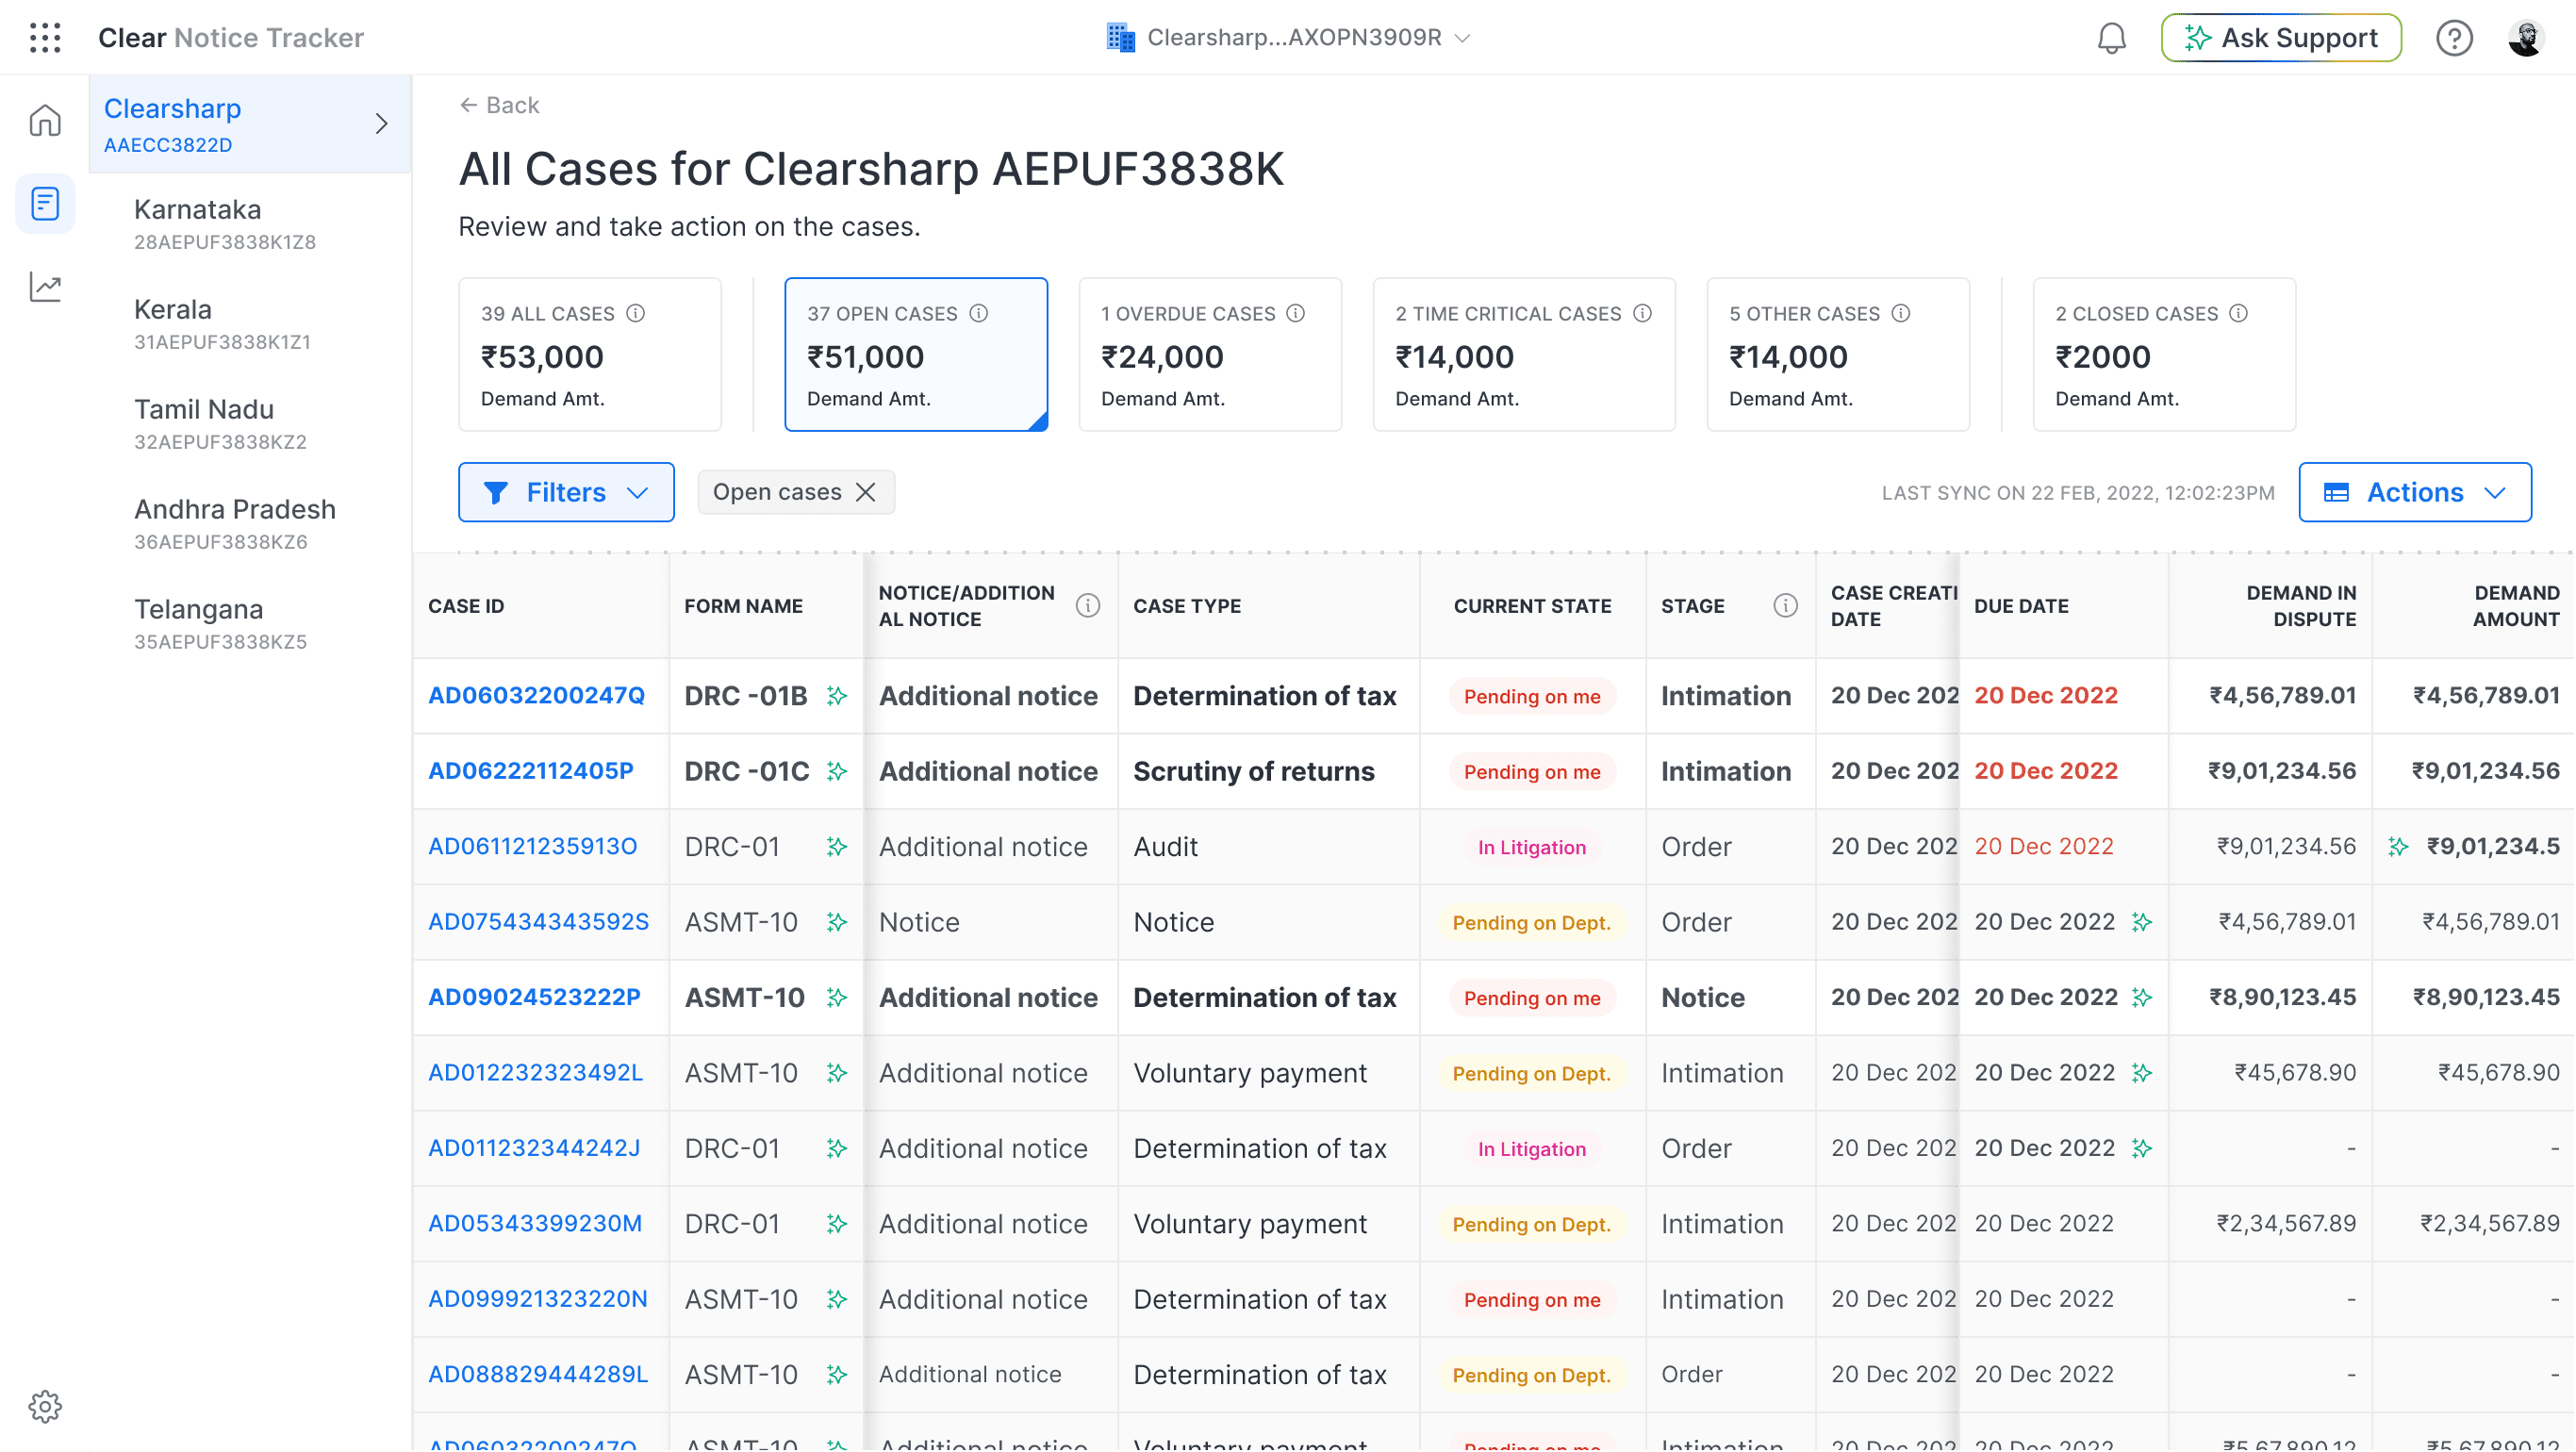The width and height of the screenshot is (2576, 1452).
Task: Open notifications bell
Action: click(x=2111, y=38)
